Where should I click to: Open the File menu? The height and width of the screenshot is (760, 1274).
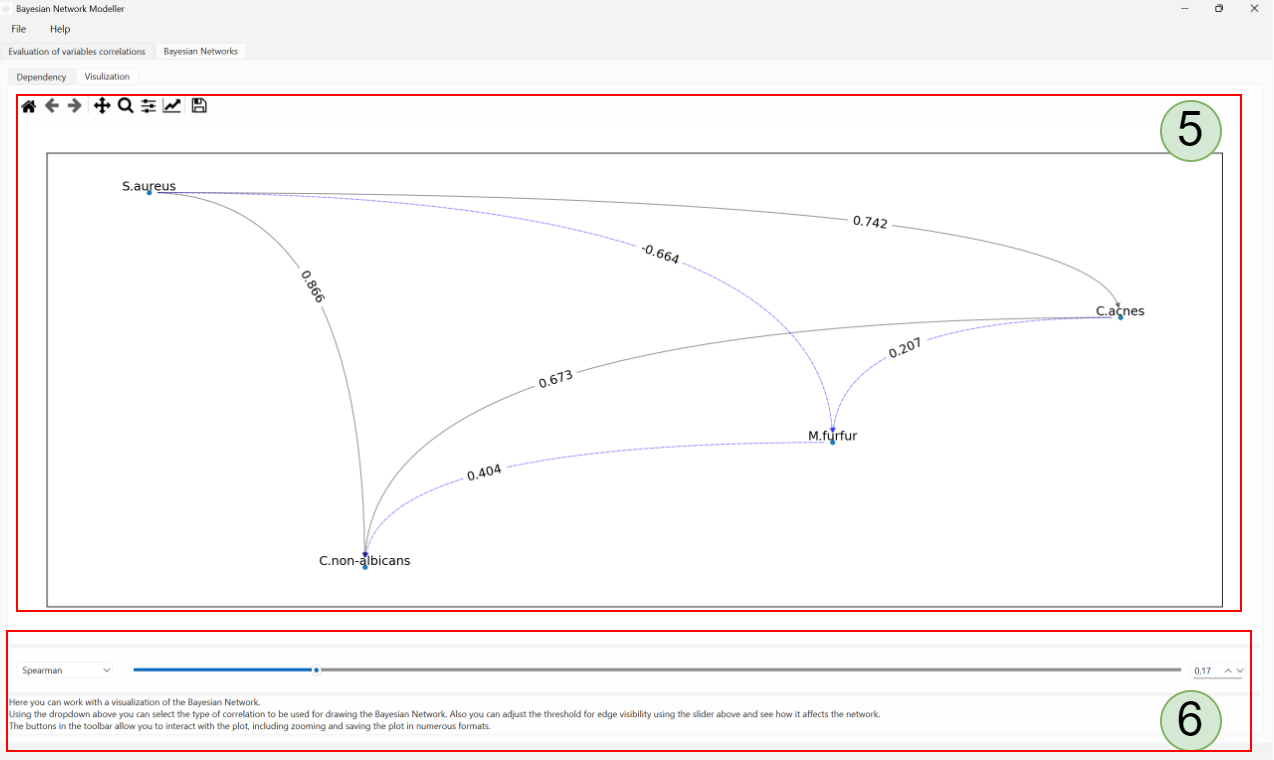[17, 29]
